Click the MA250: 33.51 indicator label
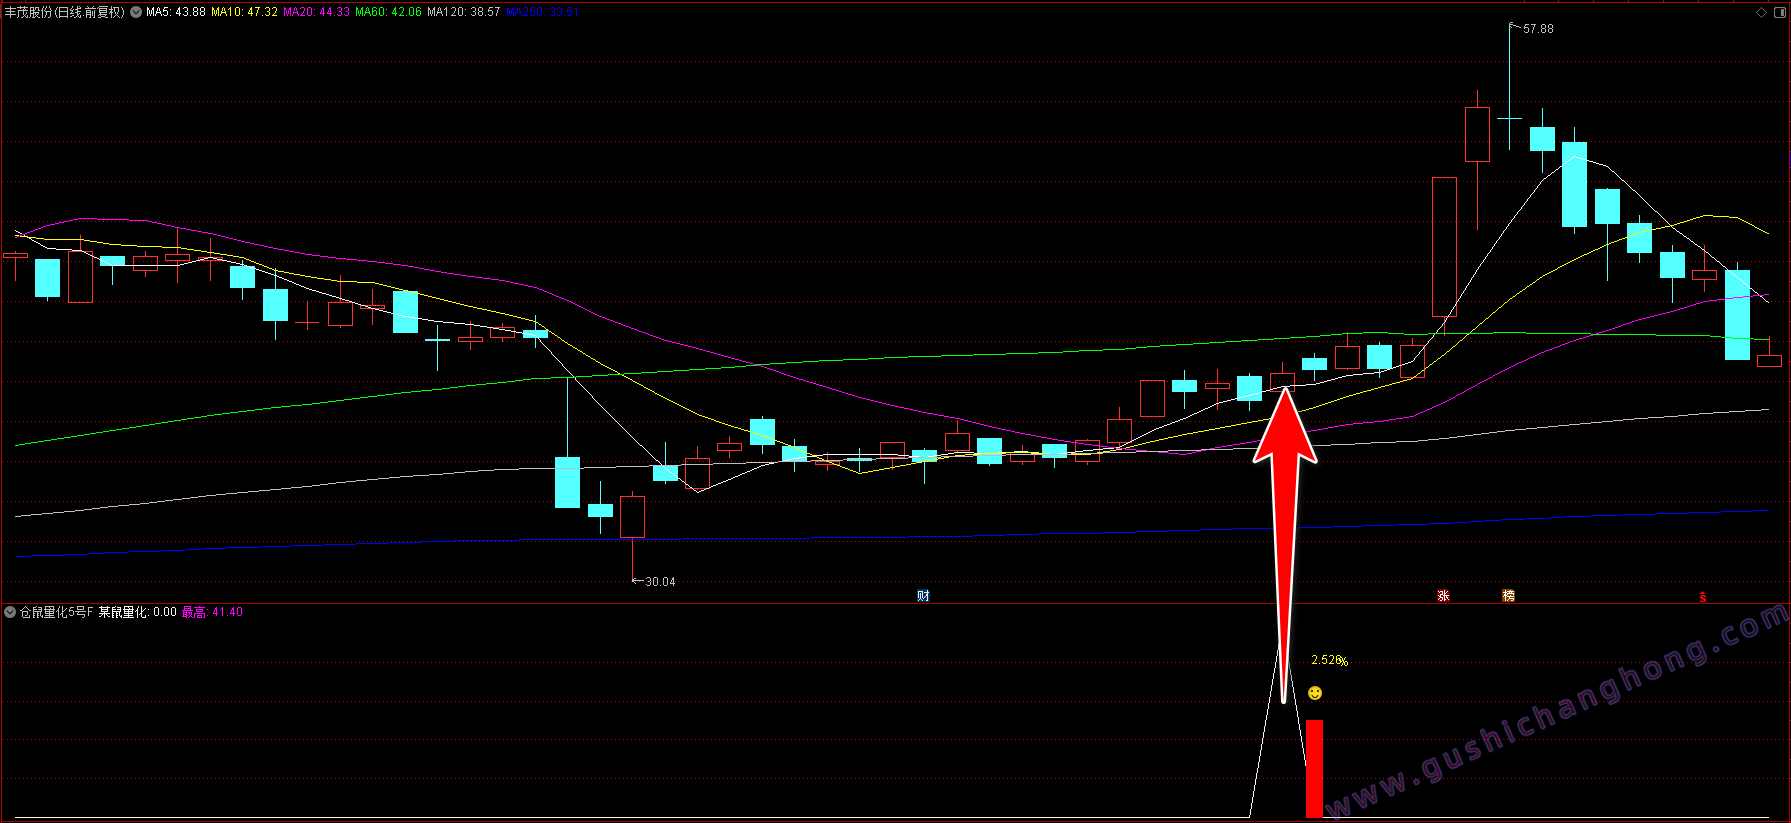Image resolution: width=1791 pixels, height=823 pixels. coord(543,12)
